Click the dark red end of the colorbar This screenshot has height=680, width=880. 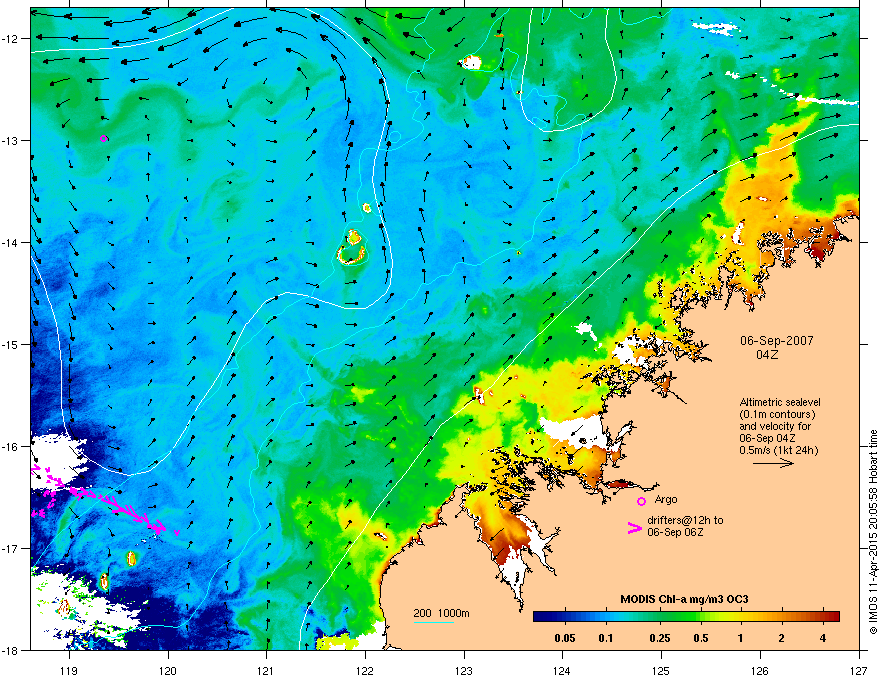point(832,616)
